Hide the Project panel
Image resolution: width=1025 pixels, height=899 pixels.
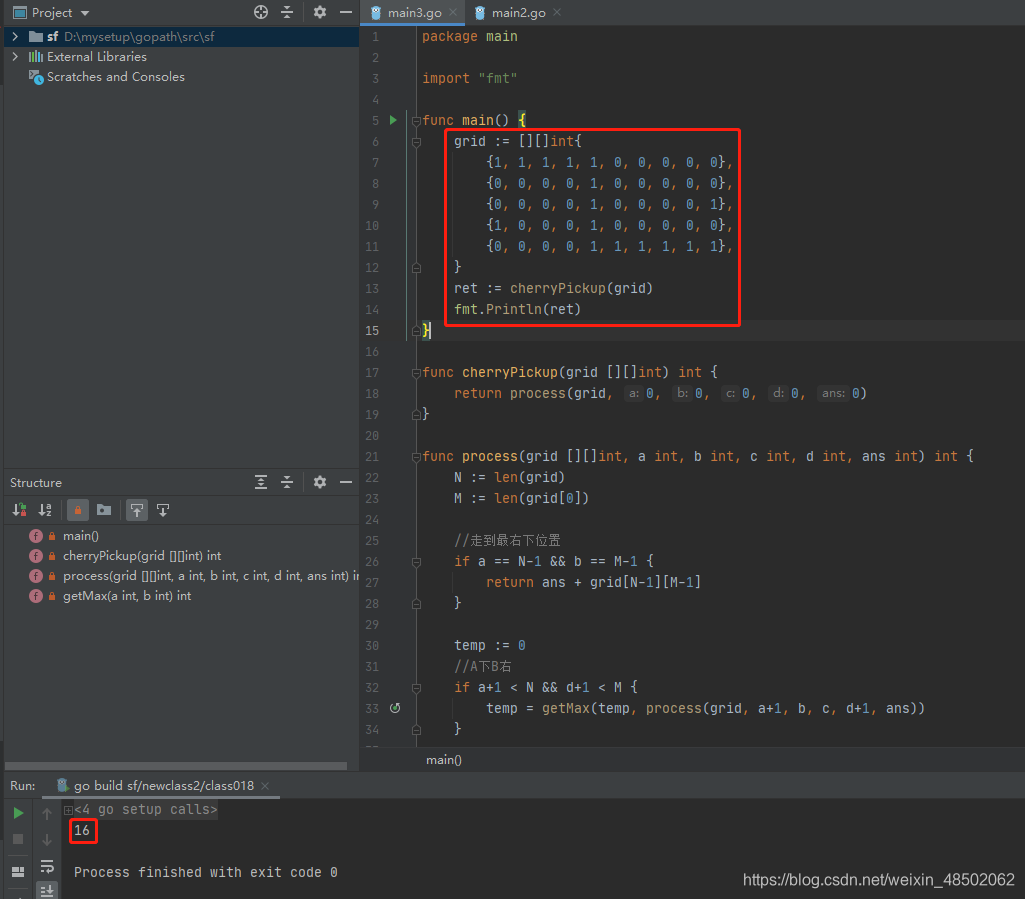346,12
